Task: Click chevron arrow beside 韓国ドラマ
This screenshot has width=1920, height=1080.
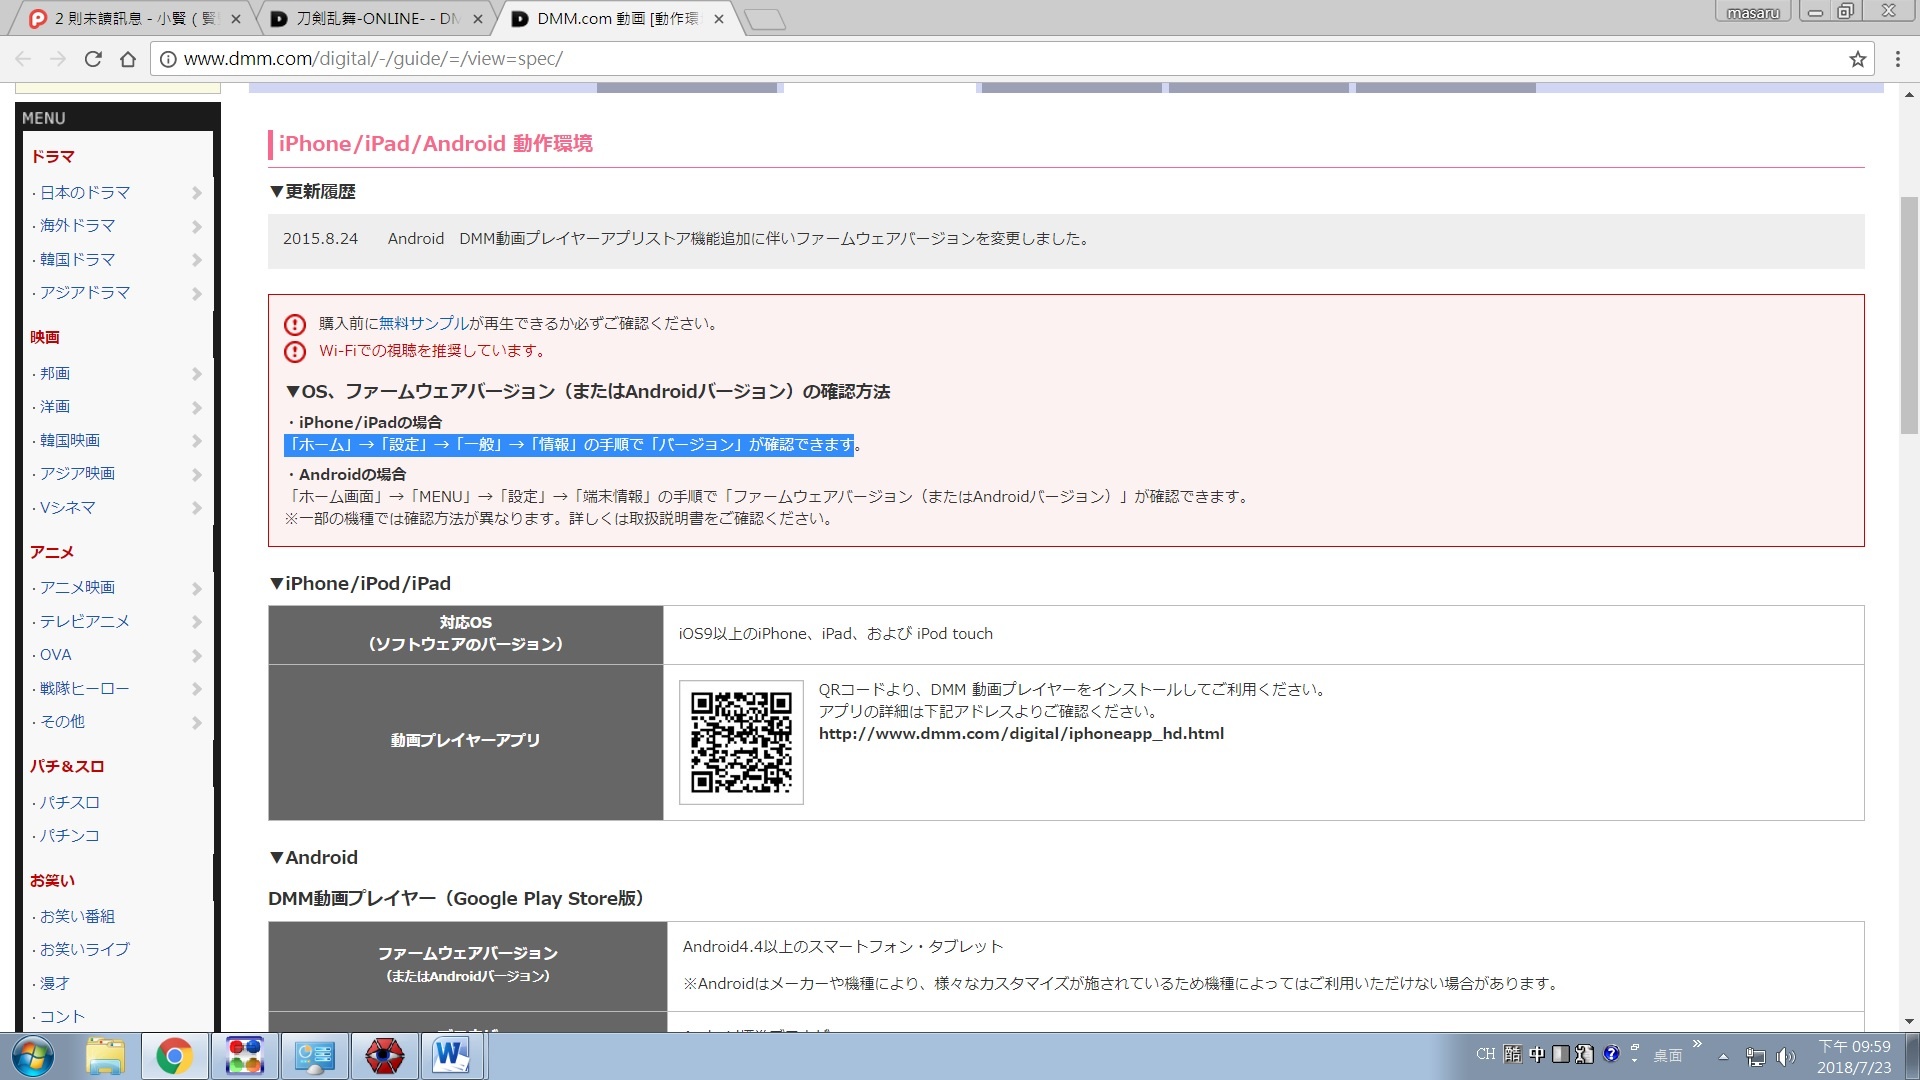Action: (197, 260)
